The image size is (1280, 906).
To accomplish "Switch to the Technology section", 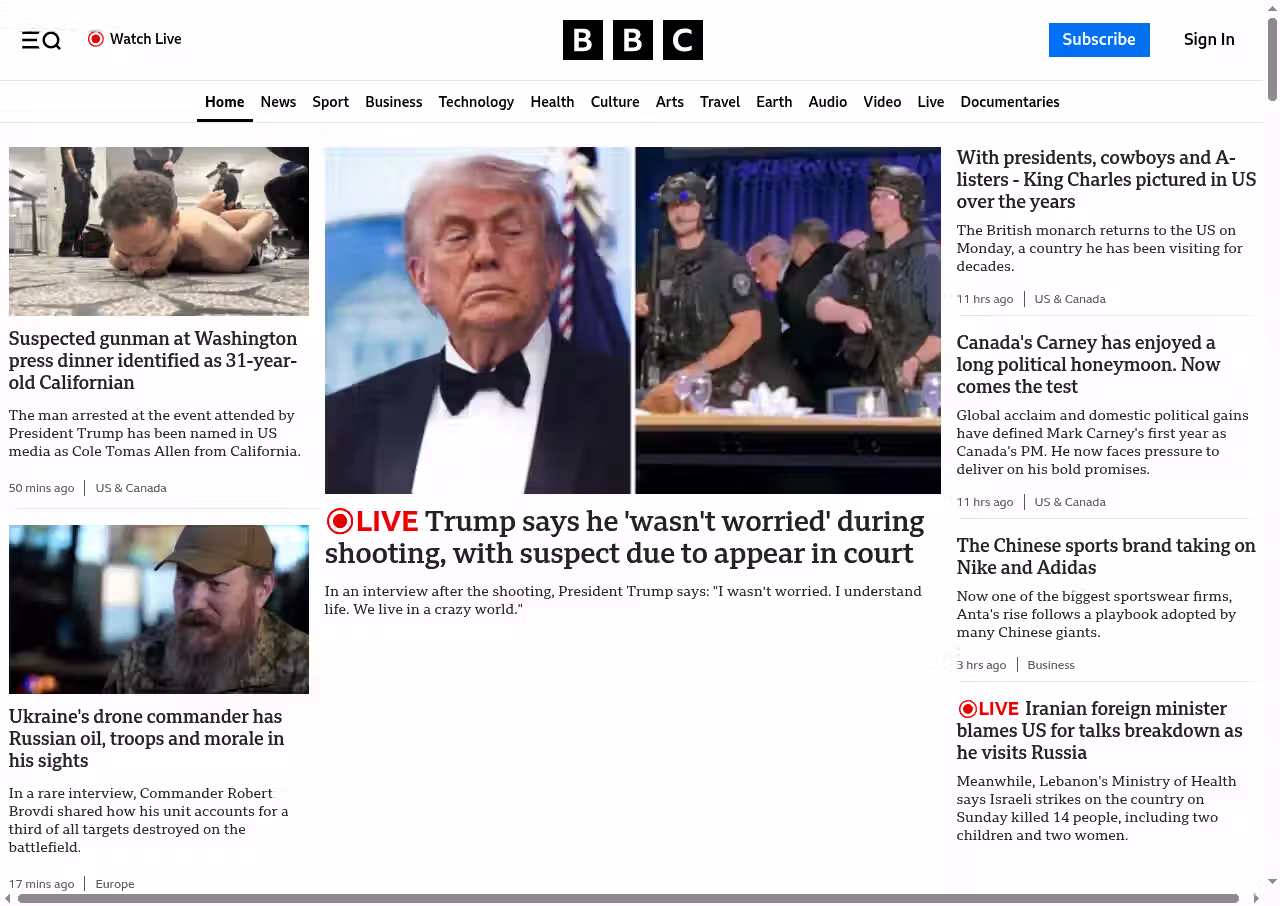I will click(476, 102).
